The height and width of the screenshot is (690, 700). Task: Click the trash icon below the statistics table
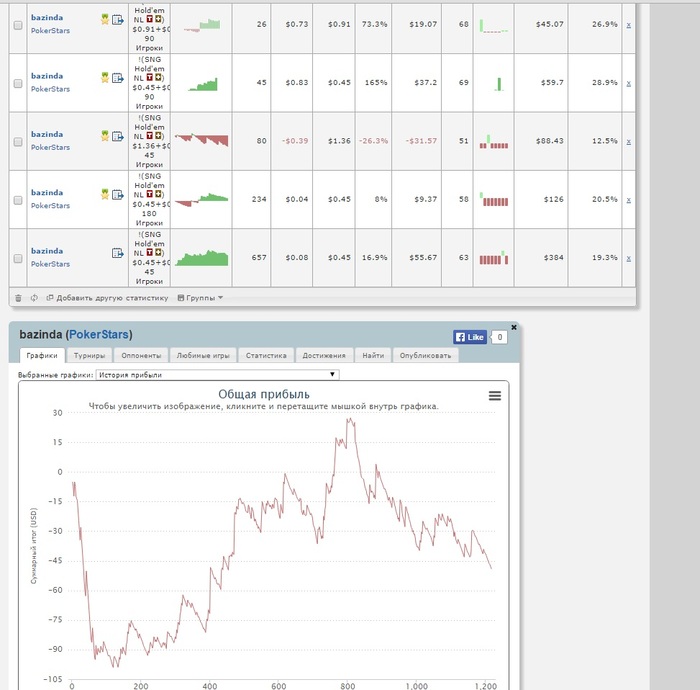[x=18, y=298]
